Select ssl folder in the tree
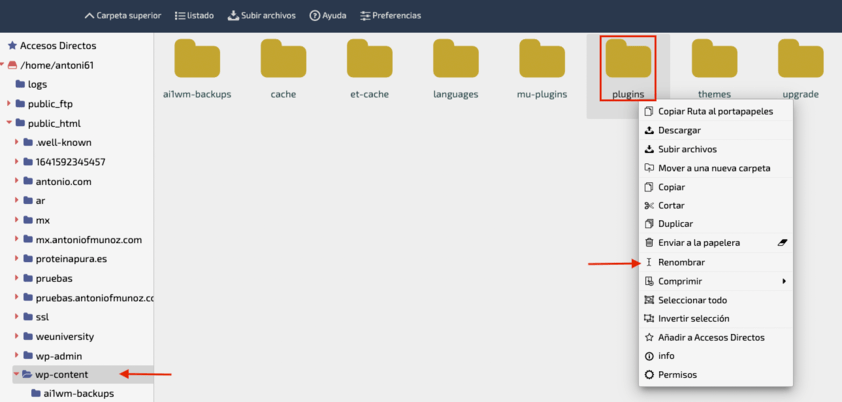 42,317
